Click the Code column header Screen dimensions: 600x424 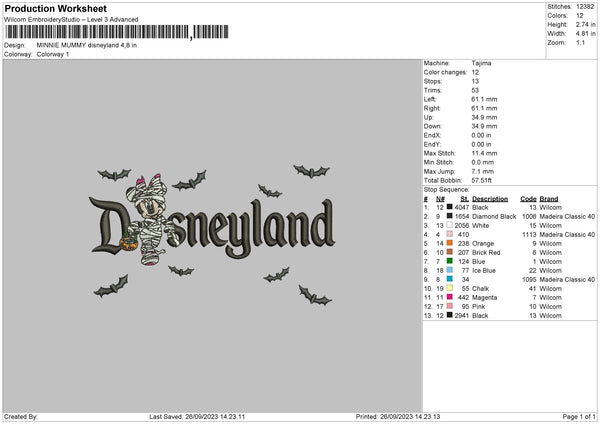click(528, 199)
